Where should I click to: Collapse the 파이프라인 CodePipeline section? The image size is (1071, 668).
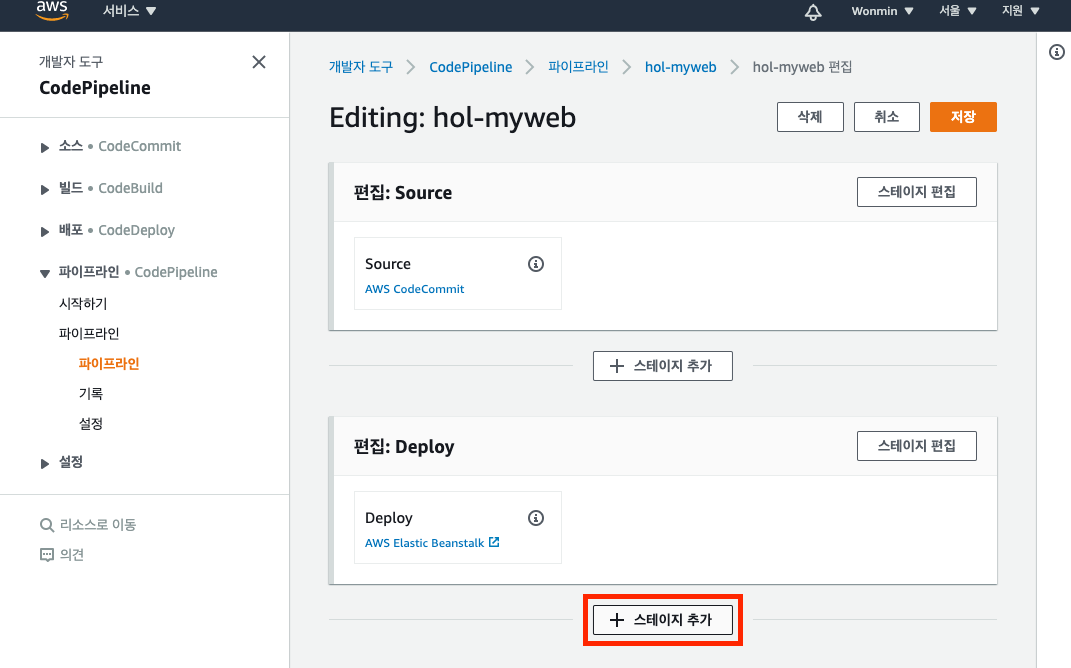pos(44,273)
